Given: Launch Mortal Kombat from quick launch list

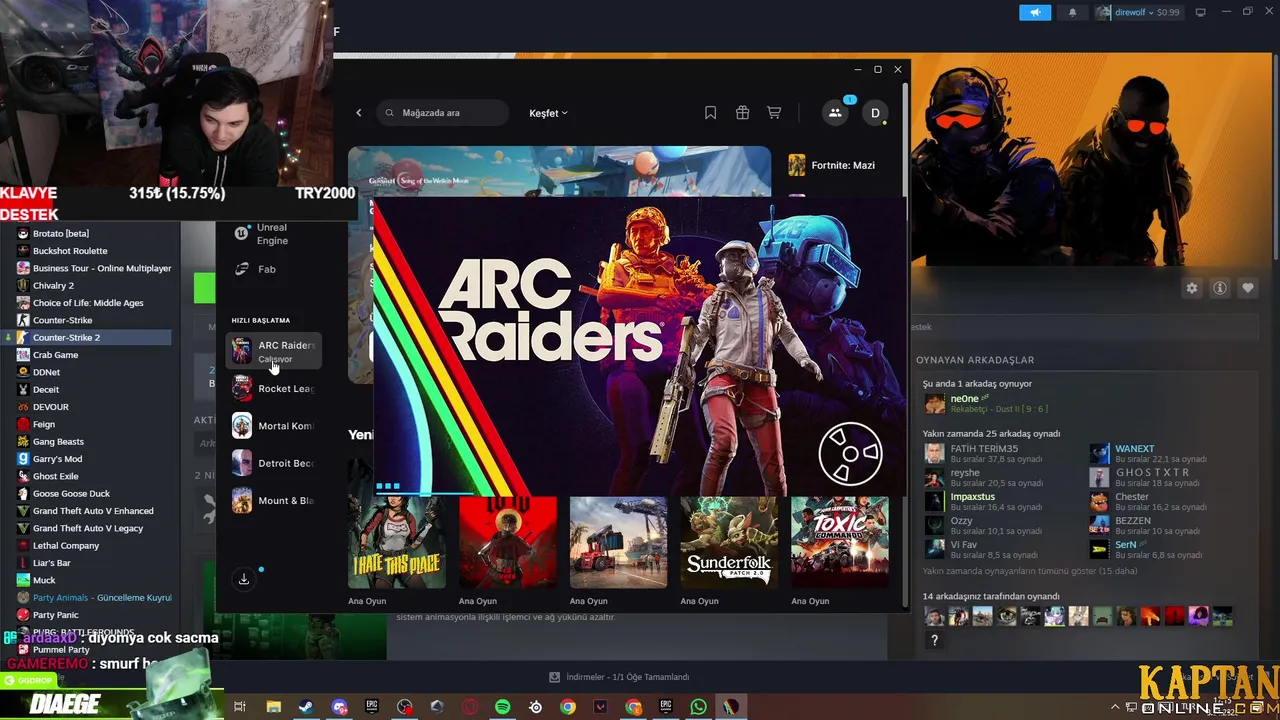Looking at the screenshot, I should coord(274,426).
